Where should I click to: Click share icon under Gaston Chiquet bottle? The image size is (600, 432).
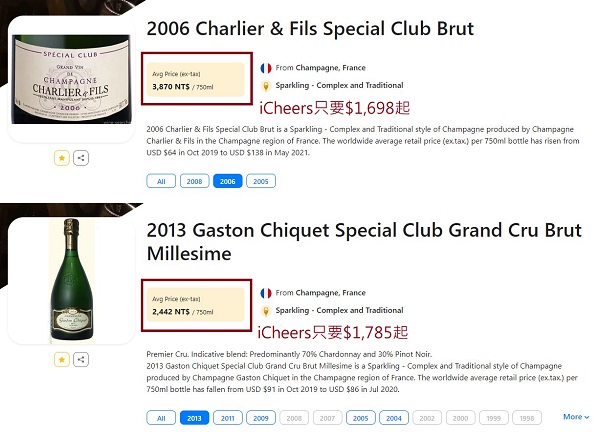[x=81, y=359]
